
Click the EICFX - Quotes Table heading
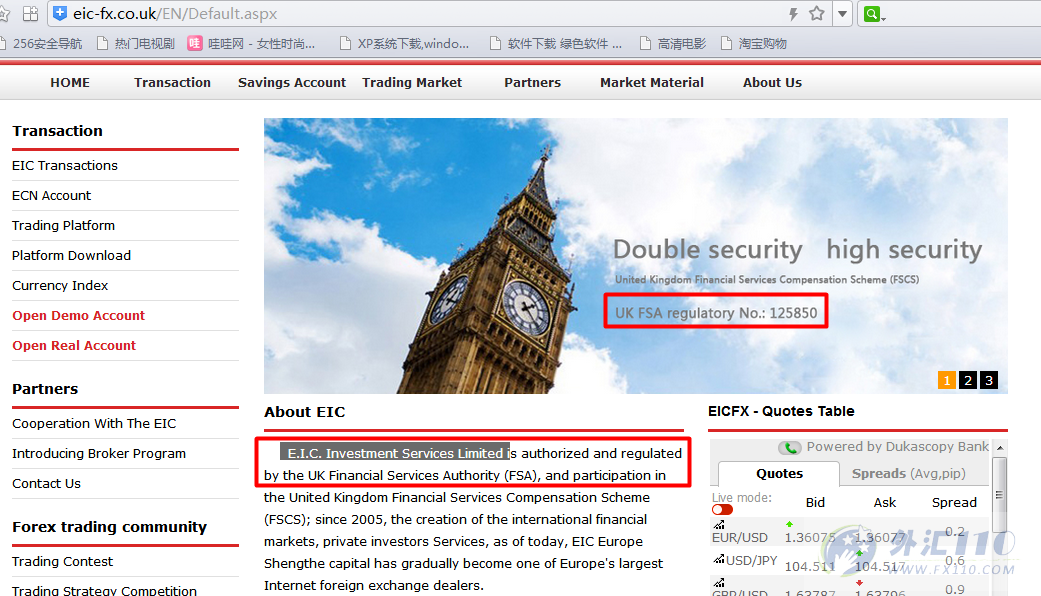click(781, 411)
